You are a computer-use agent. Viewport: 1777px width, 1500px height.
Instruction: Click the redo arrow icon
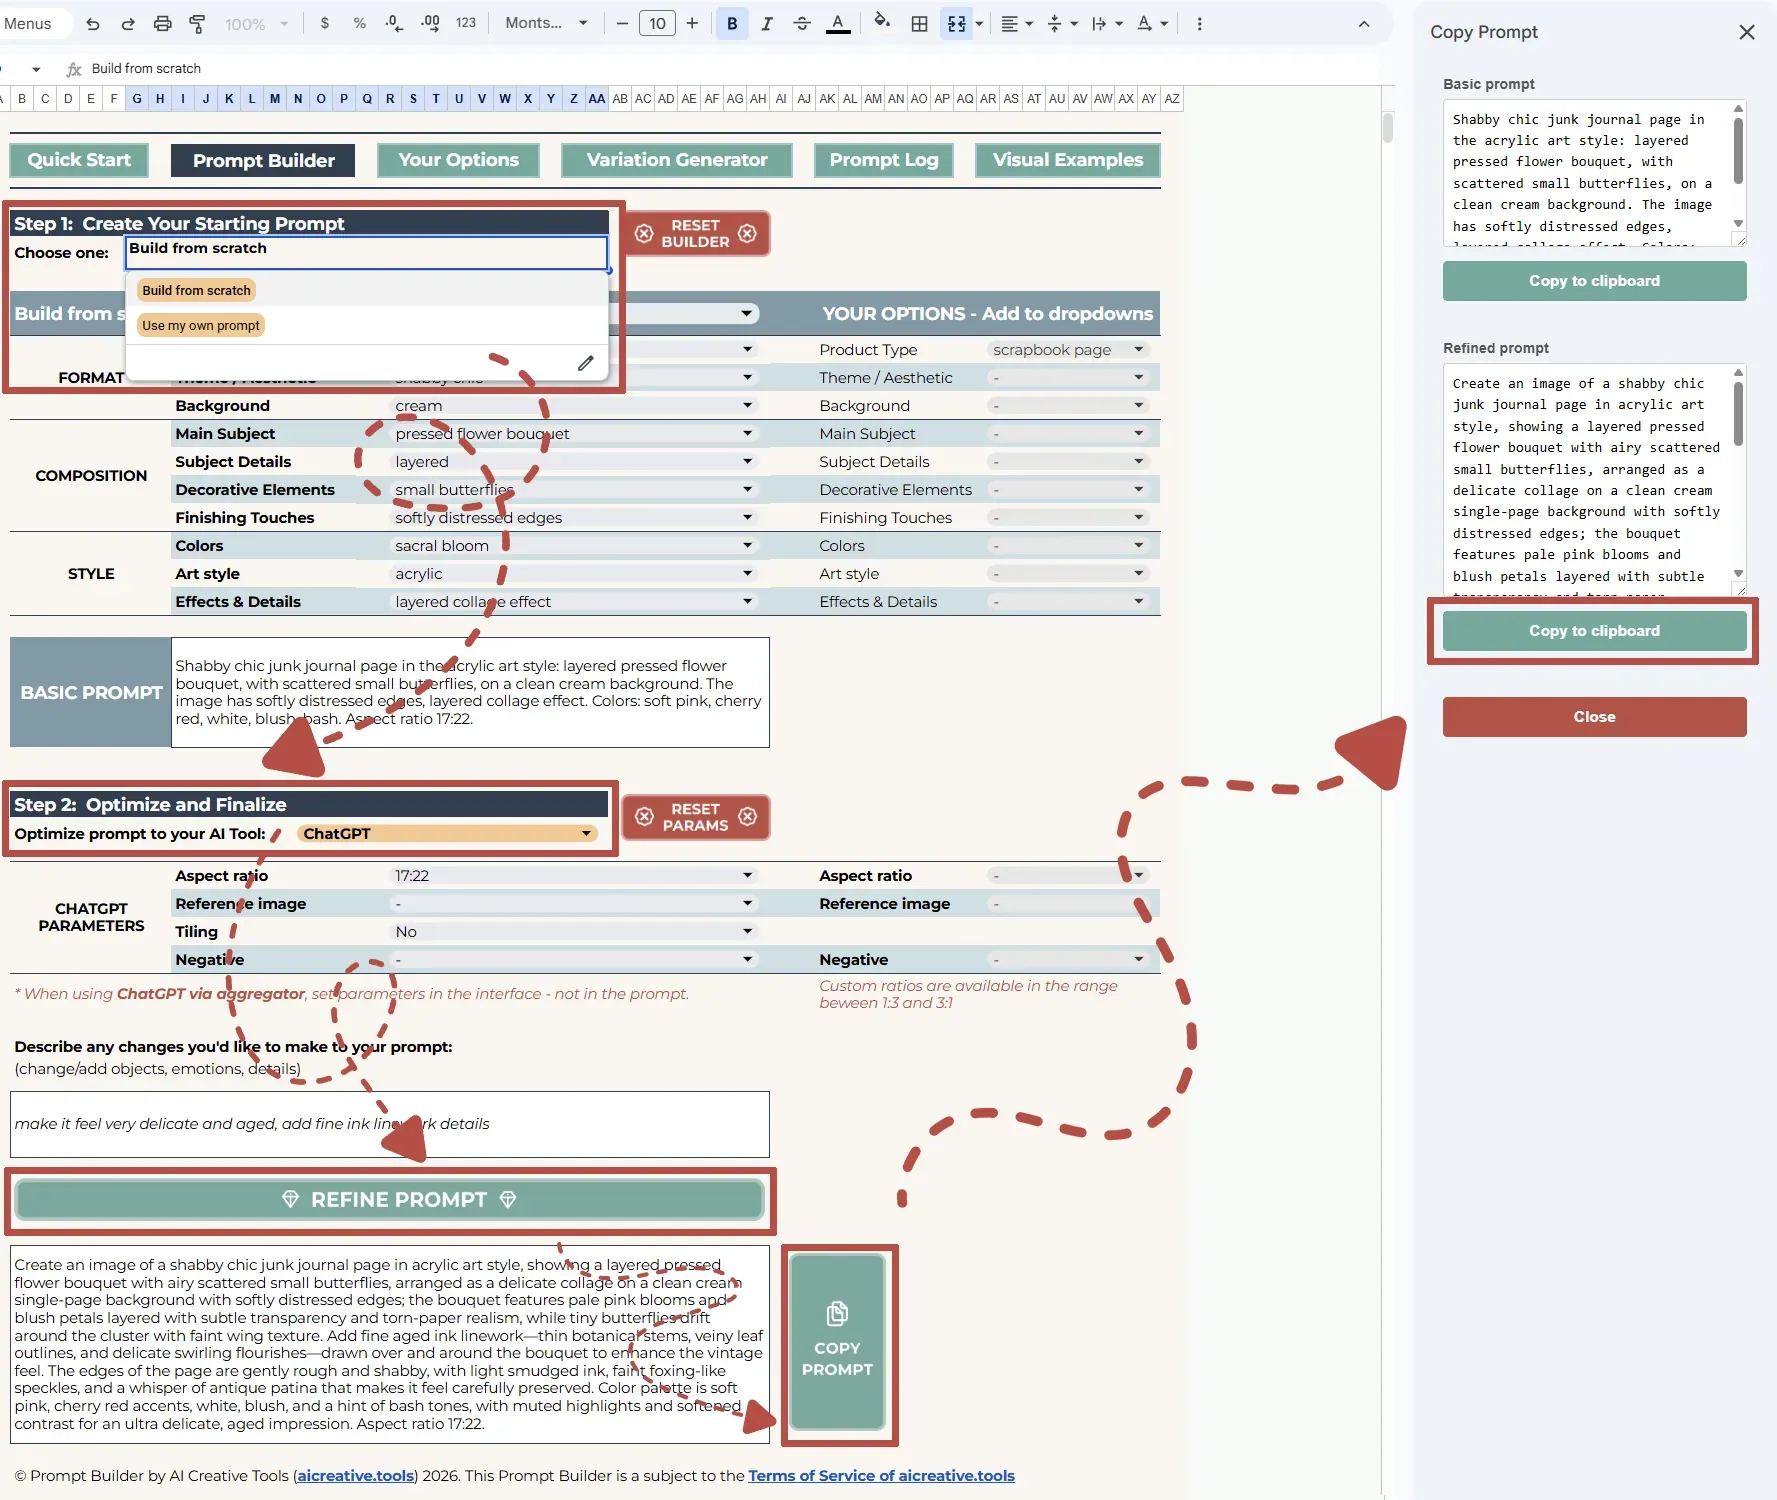pyautogui.click(x=128, y=24)
